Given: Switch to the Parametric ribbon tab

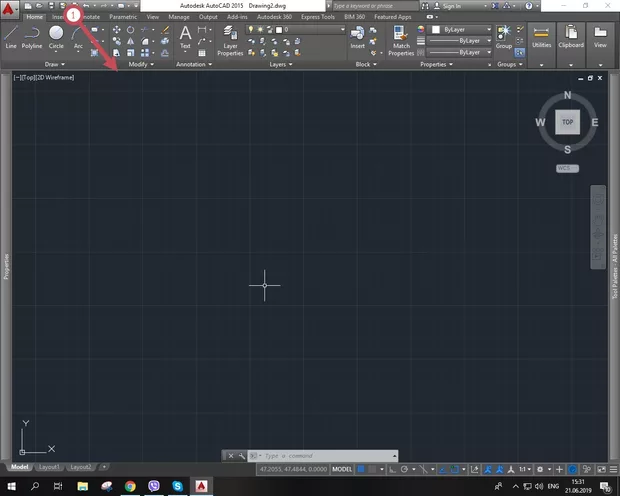Looking at the screenshot, I should pos(124,17).
